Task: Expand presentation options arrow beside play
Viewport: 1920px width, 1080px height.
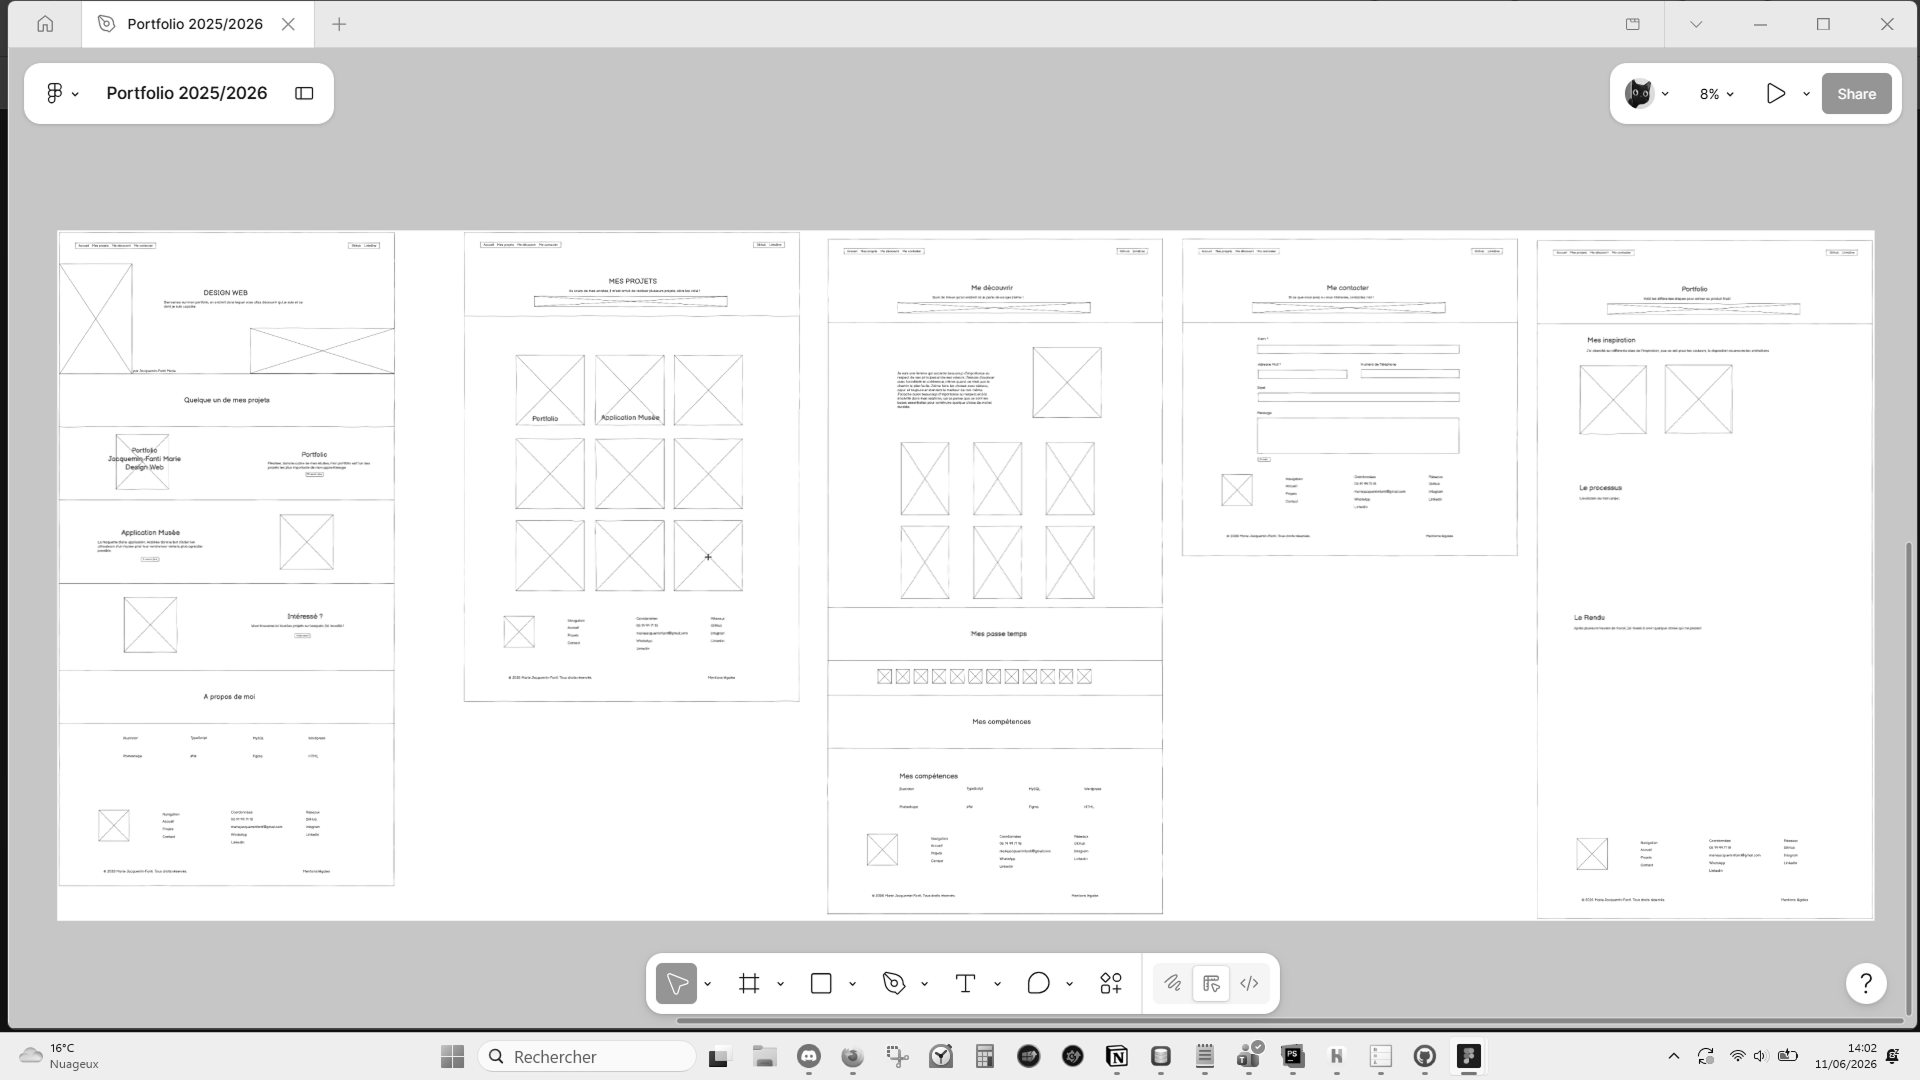Action: (x=1806, y=94)
